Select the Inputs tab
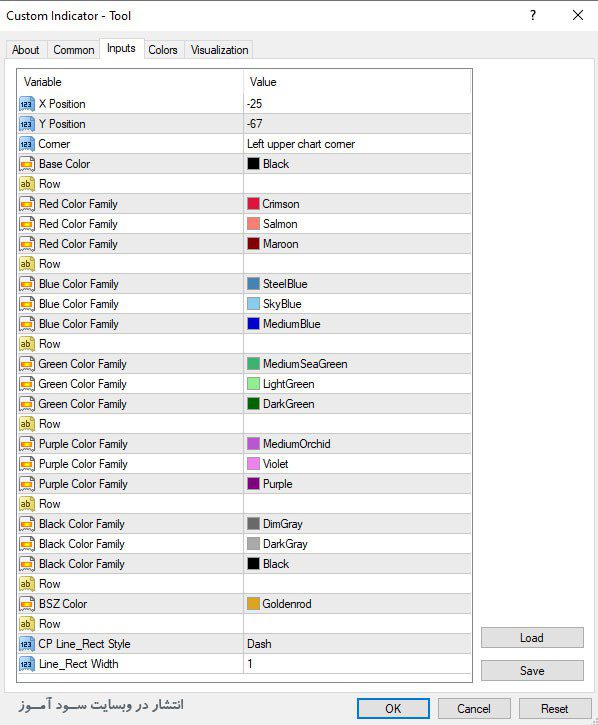 121,48
